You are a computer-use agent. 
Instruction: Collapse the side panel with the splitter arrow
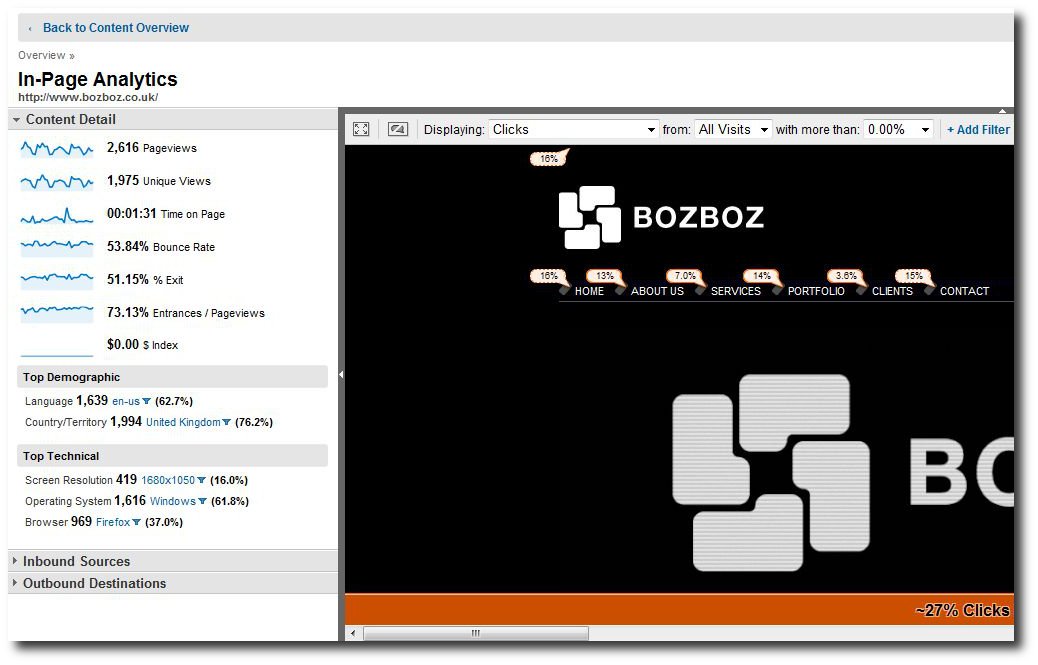pos(341,375)
